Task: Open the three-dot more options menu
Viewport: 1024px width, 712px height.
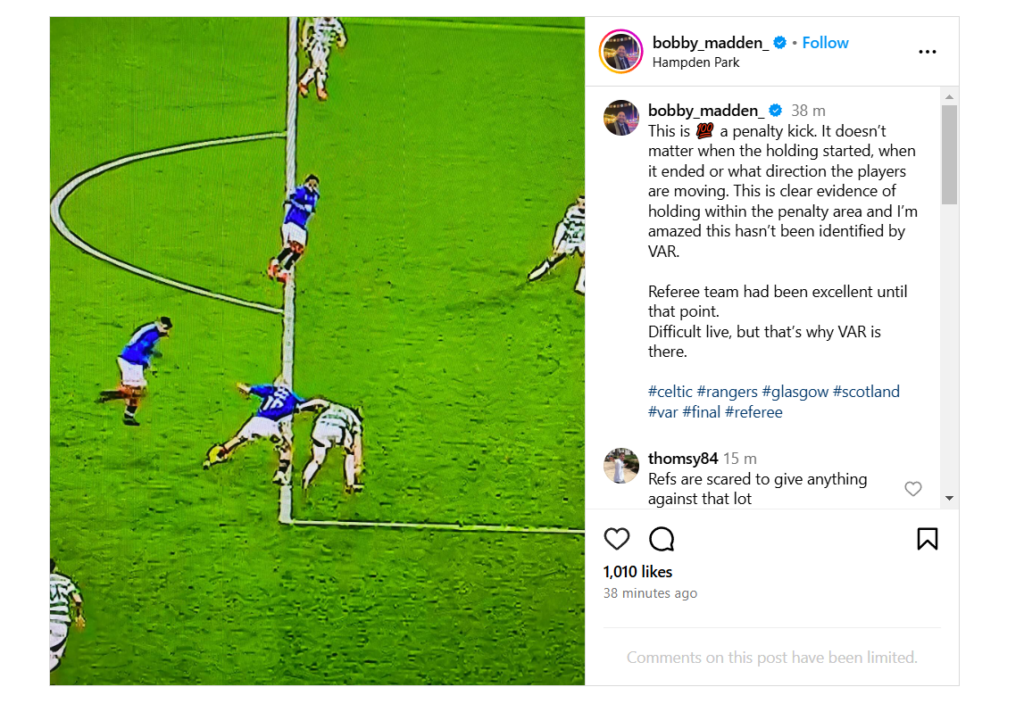Action: pos(927,52)
